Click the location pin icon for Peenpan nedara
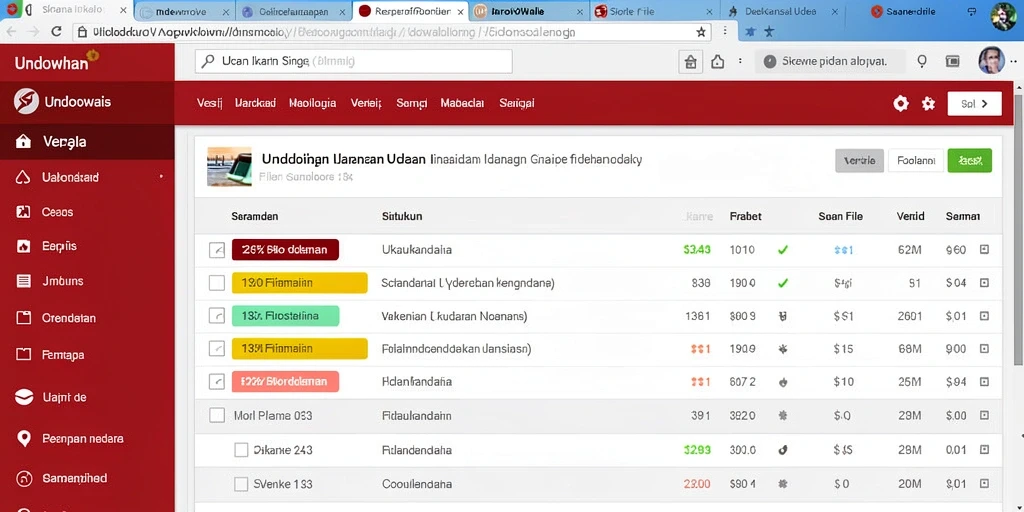The image size is (1024, 512). (x=24, y=439)
